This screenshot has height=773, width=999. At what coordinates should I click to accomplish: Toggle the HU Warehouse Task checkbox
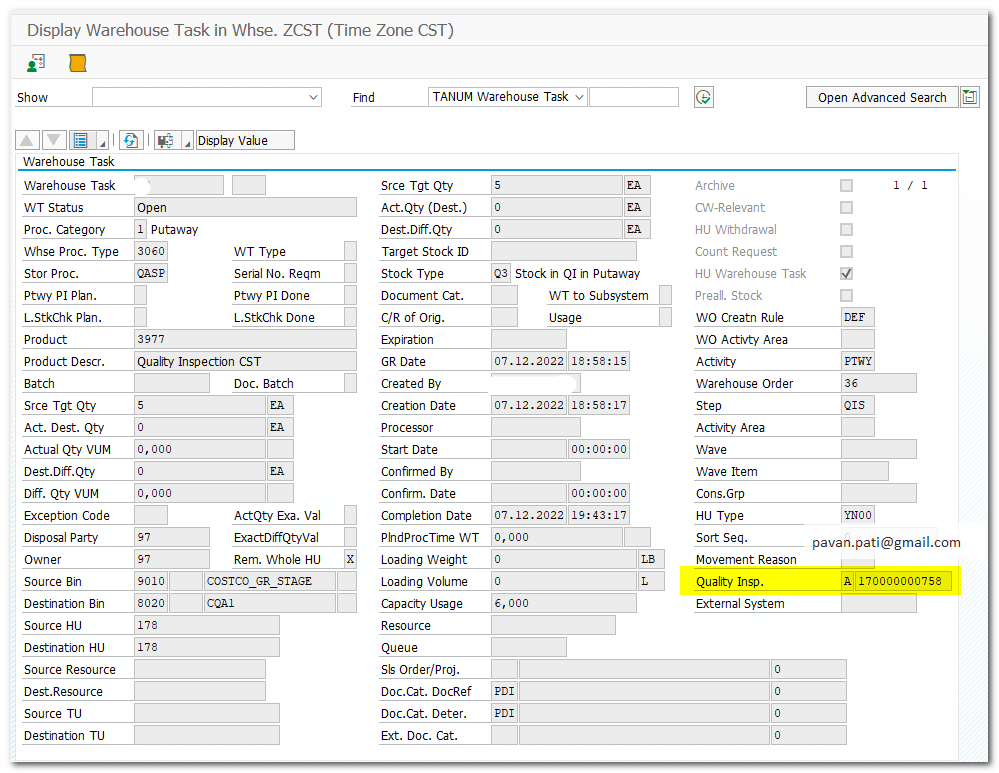coord(846,274)
